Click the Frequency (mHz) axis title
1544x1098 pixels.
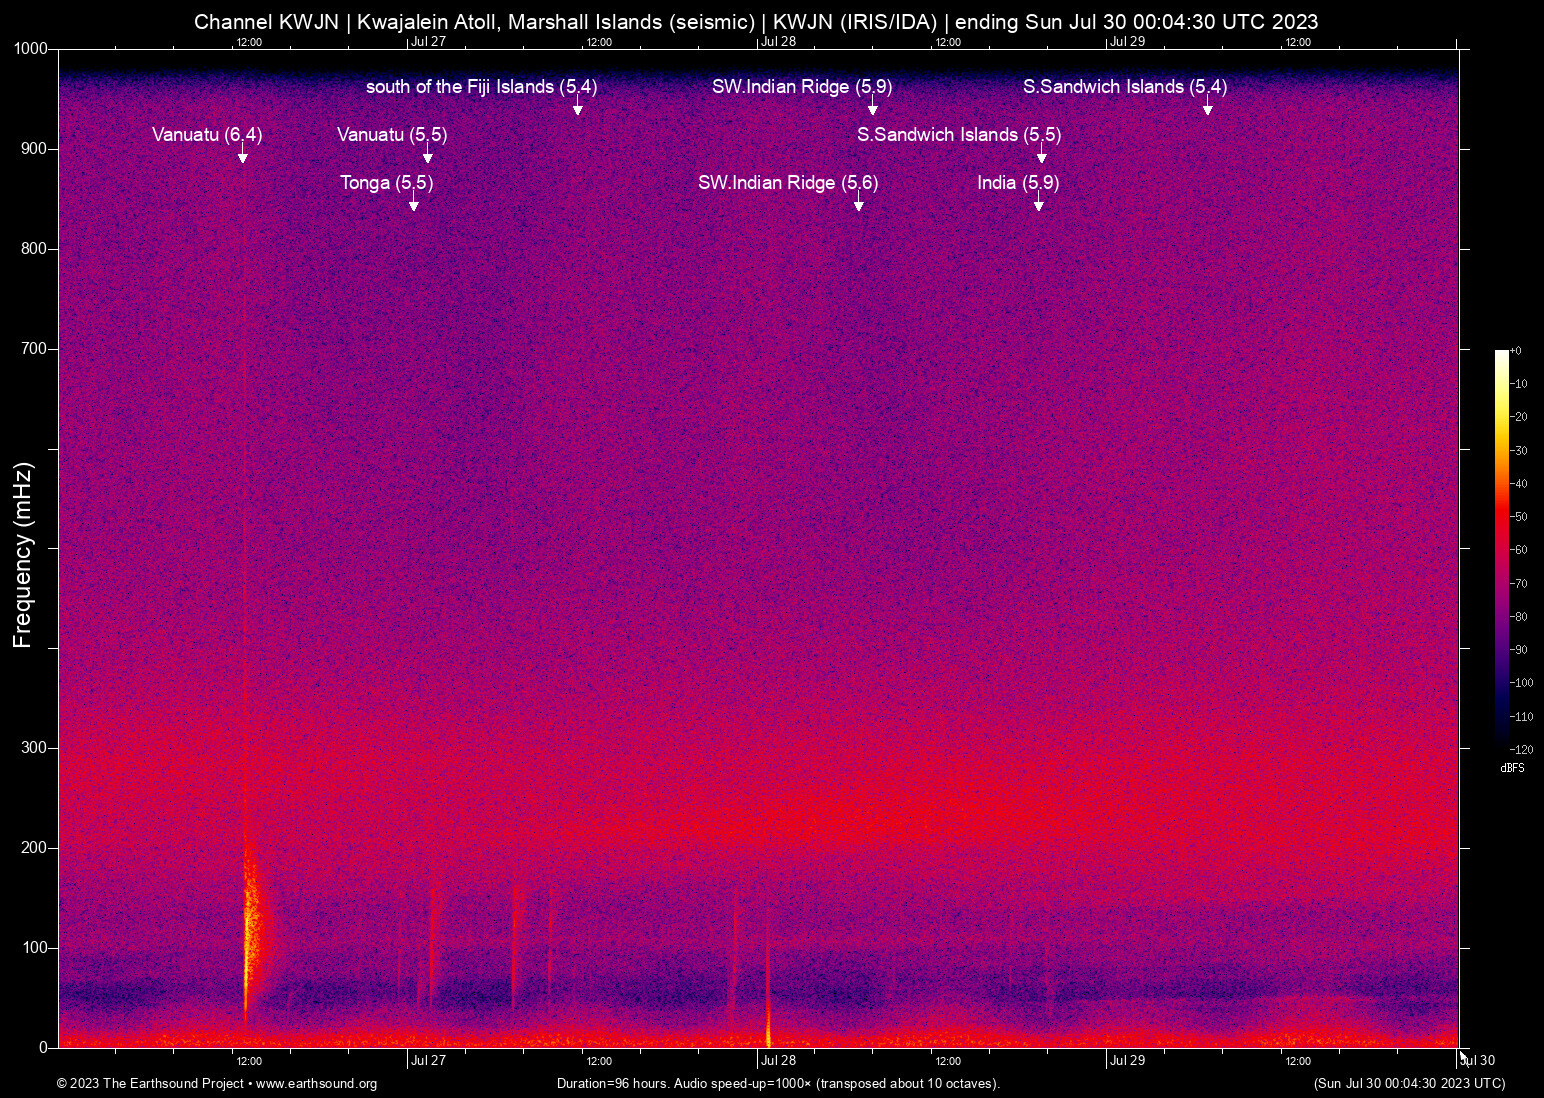[22, 555]
